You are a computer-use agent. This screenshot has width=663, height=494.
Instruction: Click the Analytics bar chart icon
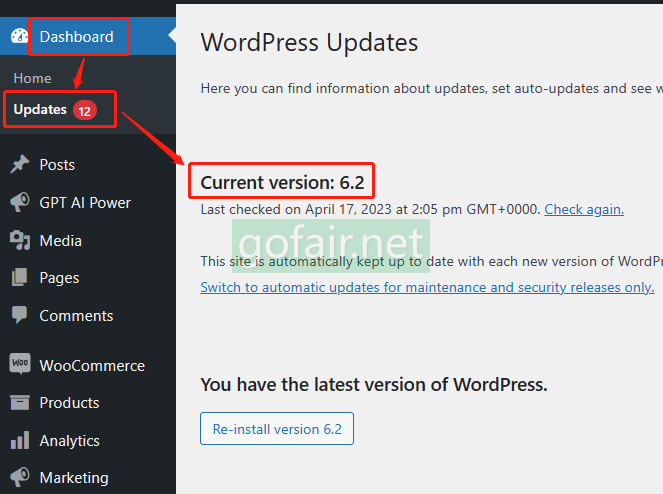coord(20,440)
